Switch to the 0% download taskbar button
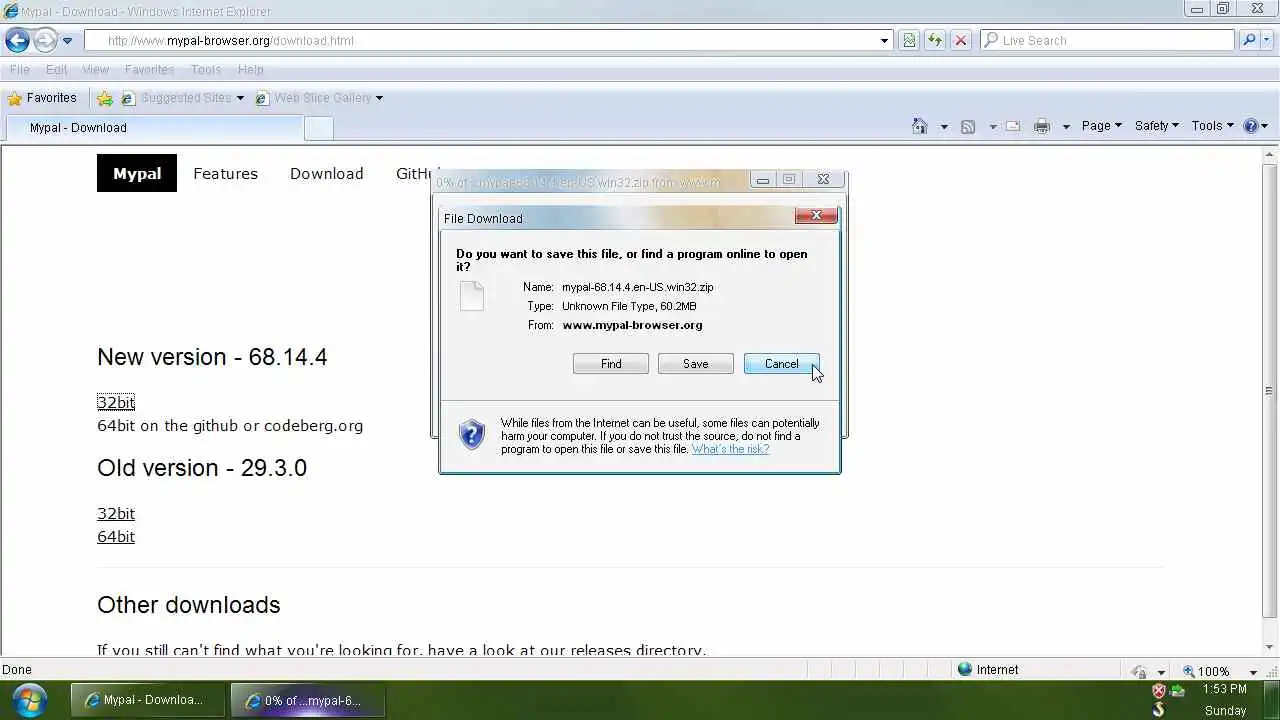 306,700
